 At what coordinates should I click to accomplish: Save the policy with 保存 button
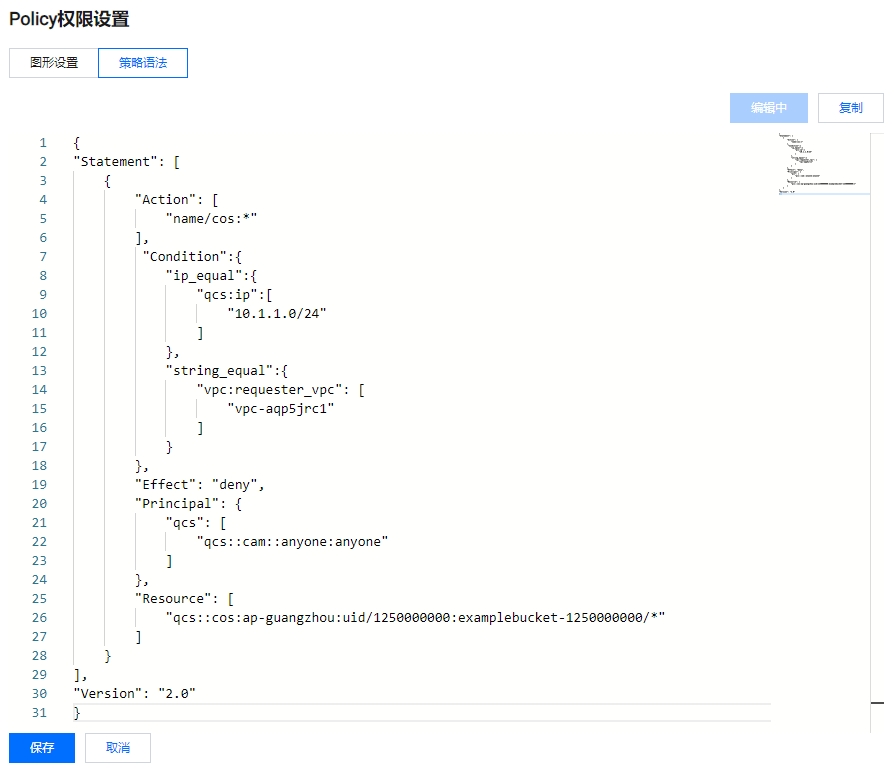click(42, 748)
